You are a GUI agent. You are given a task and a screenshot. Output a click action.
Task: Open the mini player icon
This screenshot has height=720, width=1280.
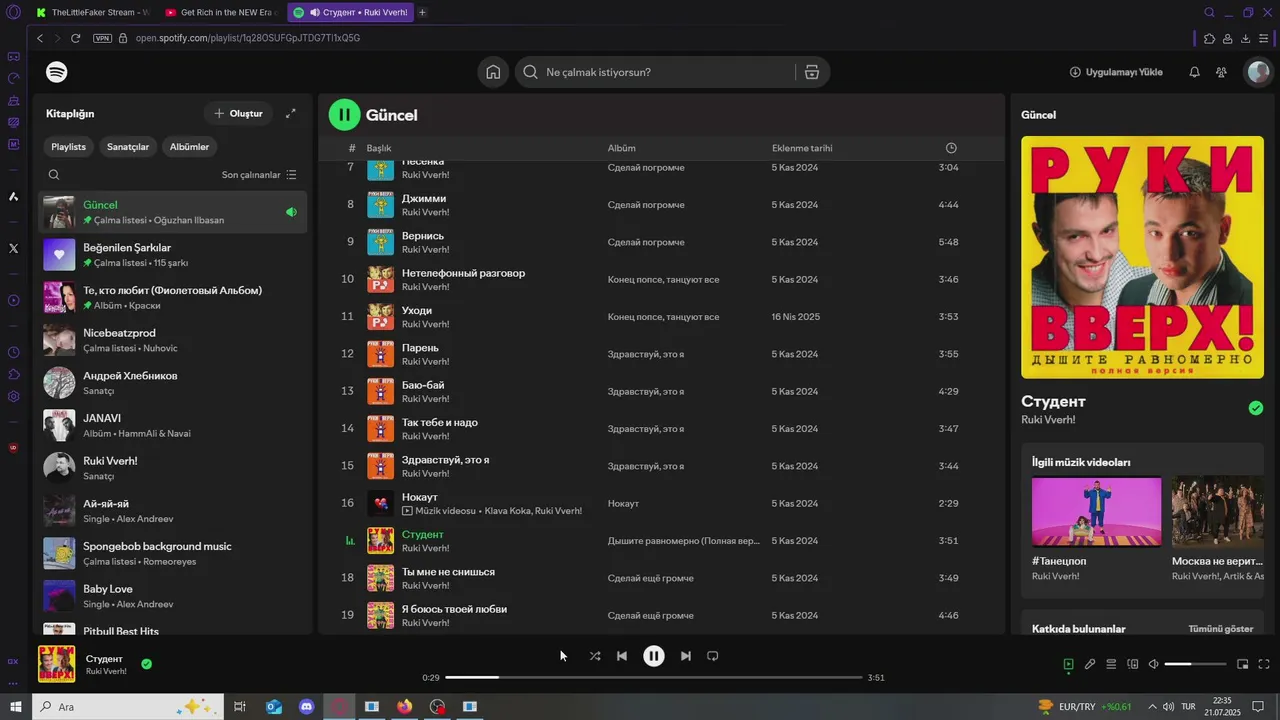pyautogui.click(x=1243, y=664)
